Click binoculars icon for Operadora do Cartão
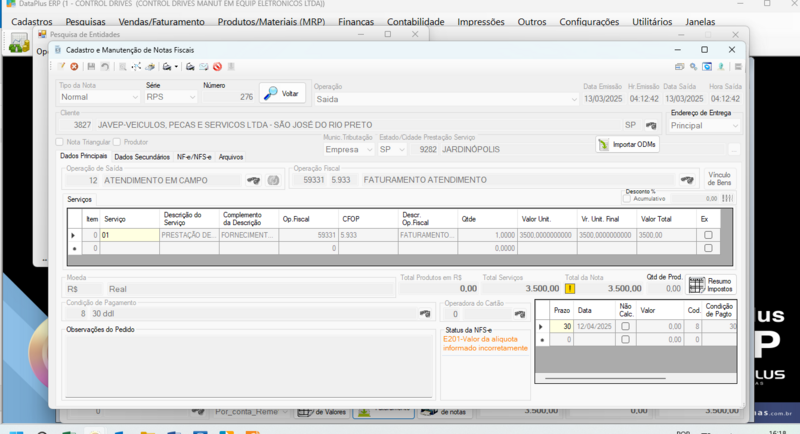 pyautogui.click(x=520, y=314)
